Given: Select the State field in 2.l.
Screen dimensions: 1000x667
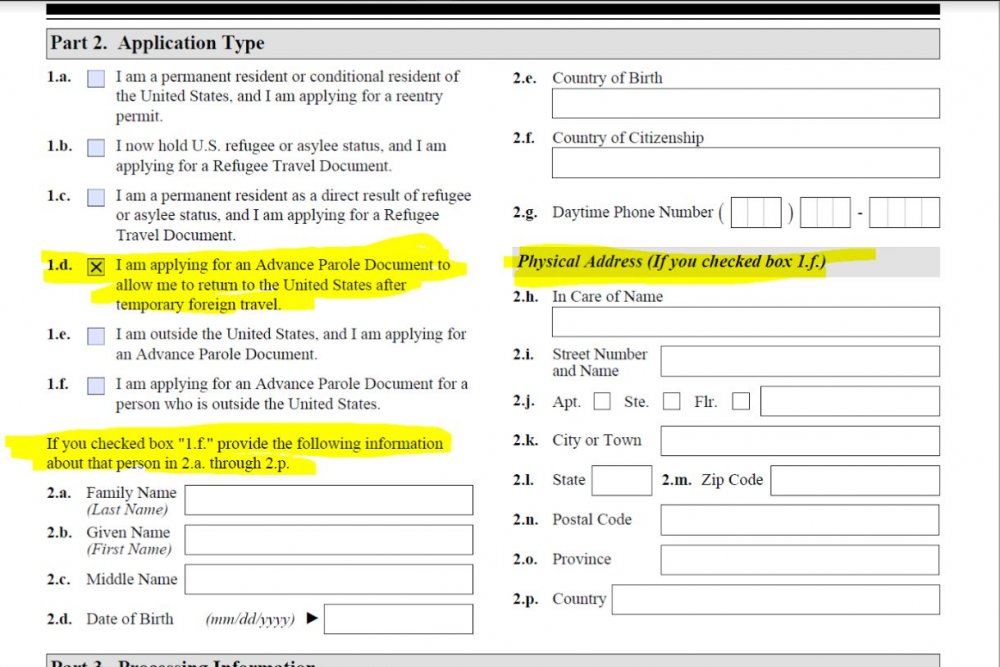Looking at the screenshot, I should pos(622,480).
